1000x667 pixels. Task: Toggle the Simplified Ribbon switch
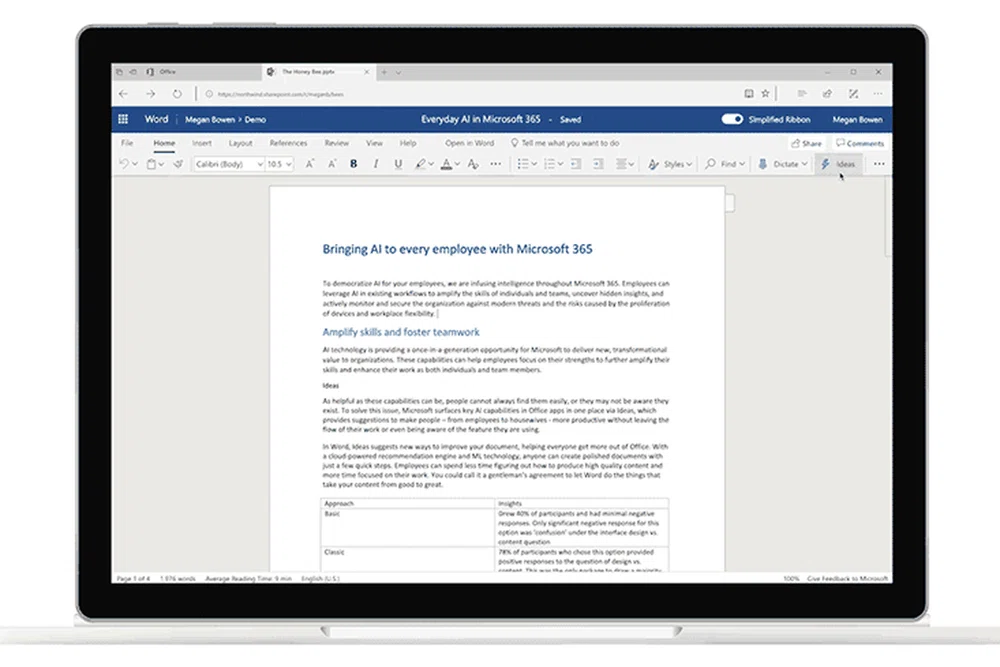pos(732,119)
